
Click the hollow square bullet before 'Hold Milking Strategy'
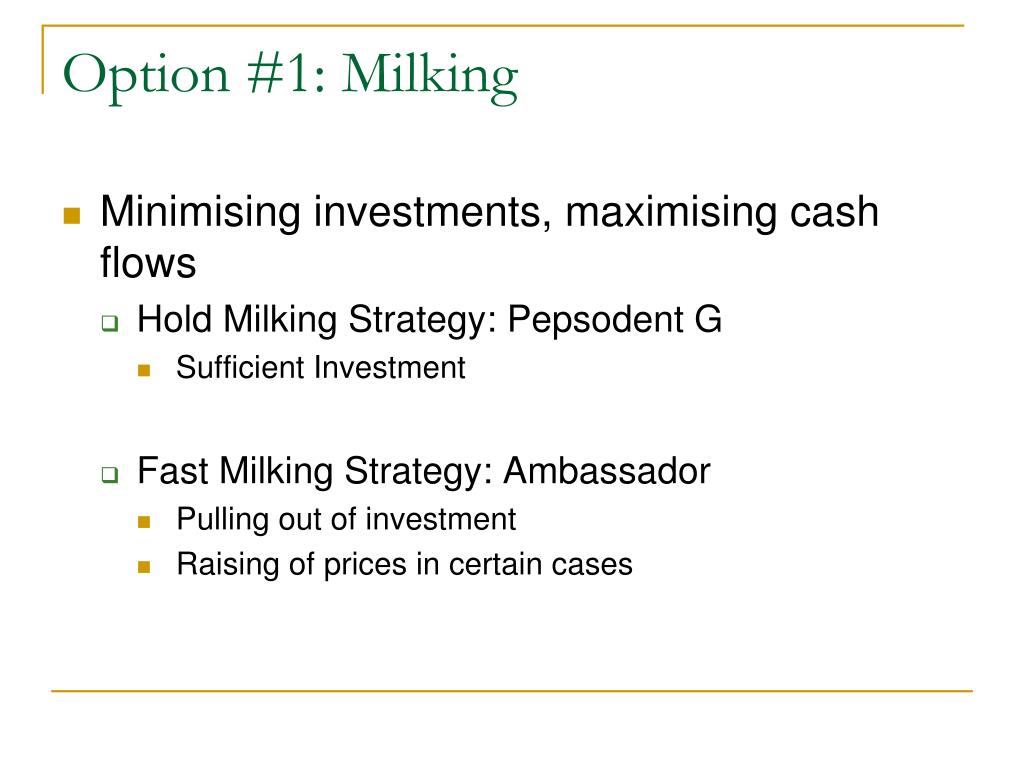click(x=110, y=323)
